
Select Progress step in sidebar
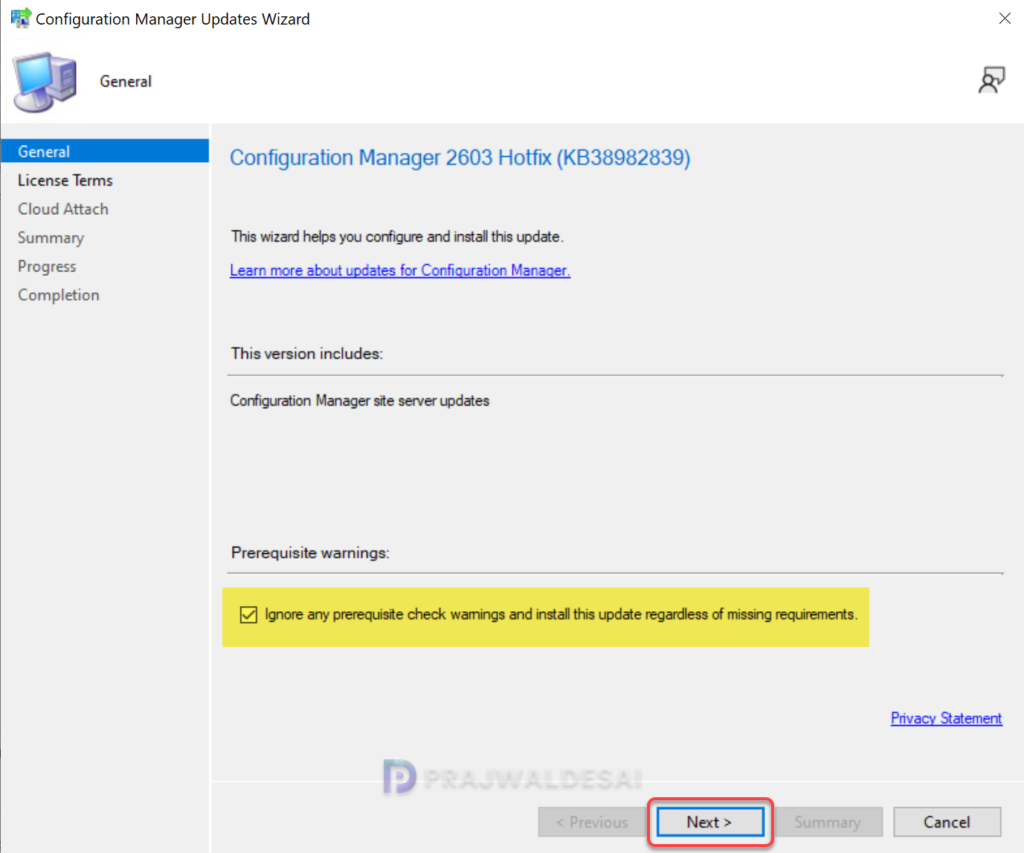47,266
